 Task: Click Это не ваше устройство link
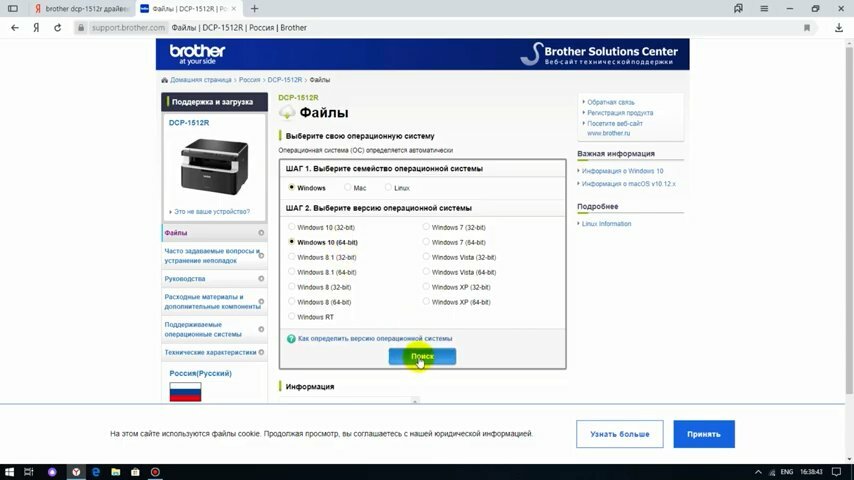[212, 211]
